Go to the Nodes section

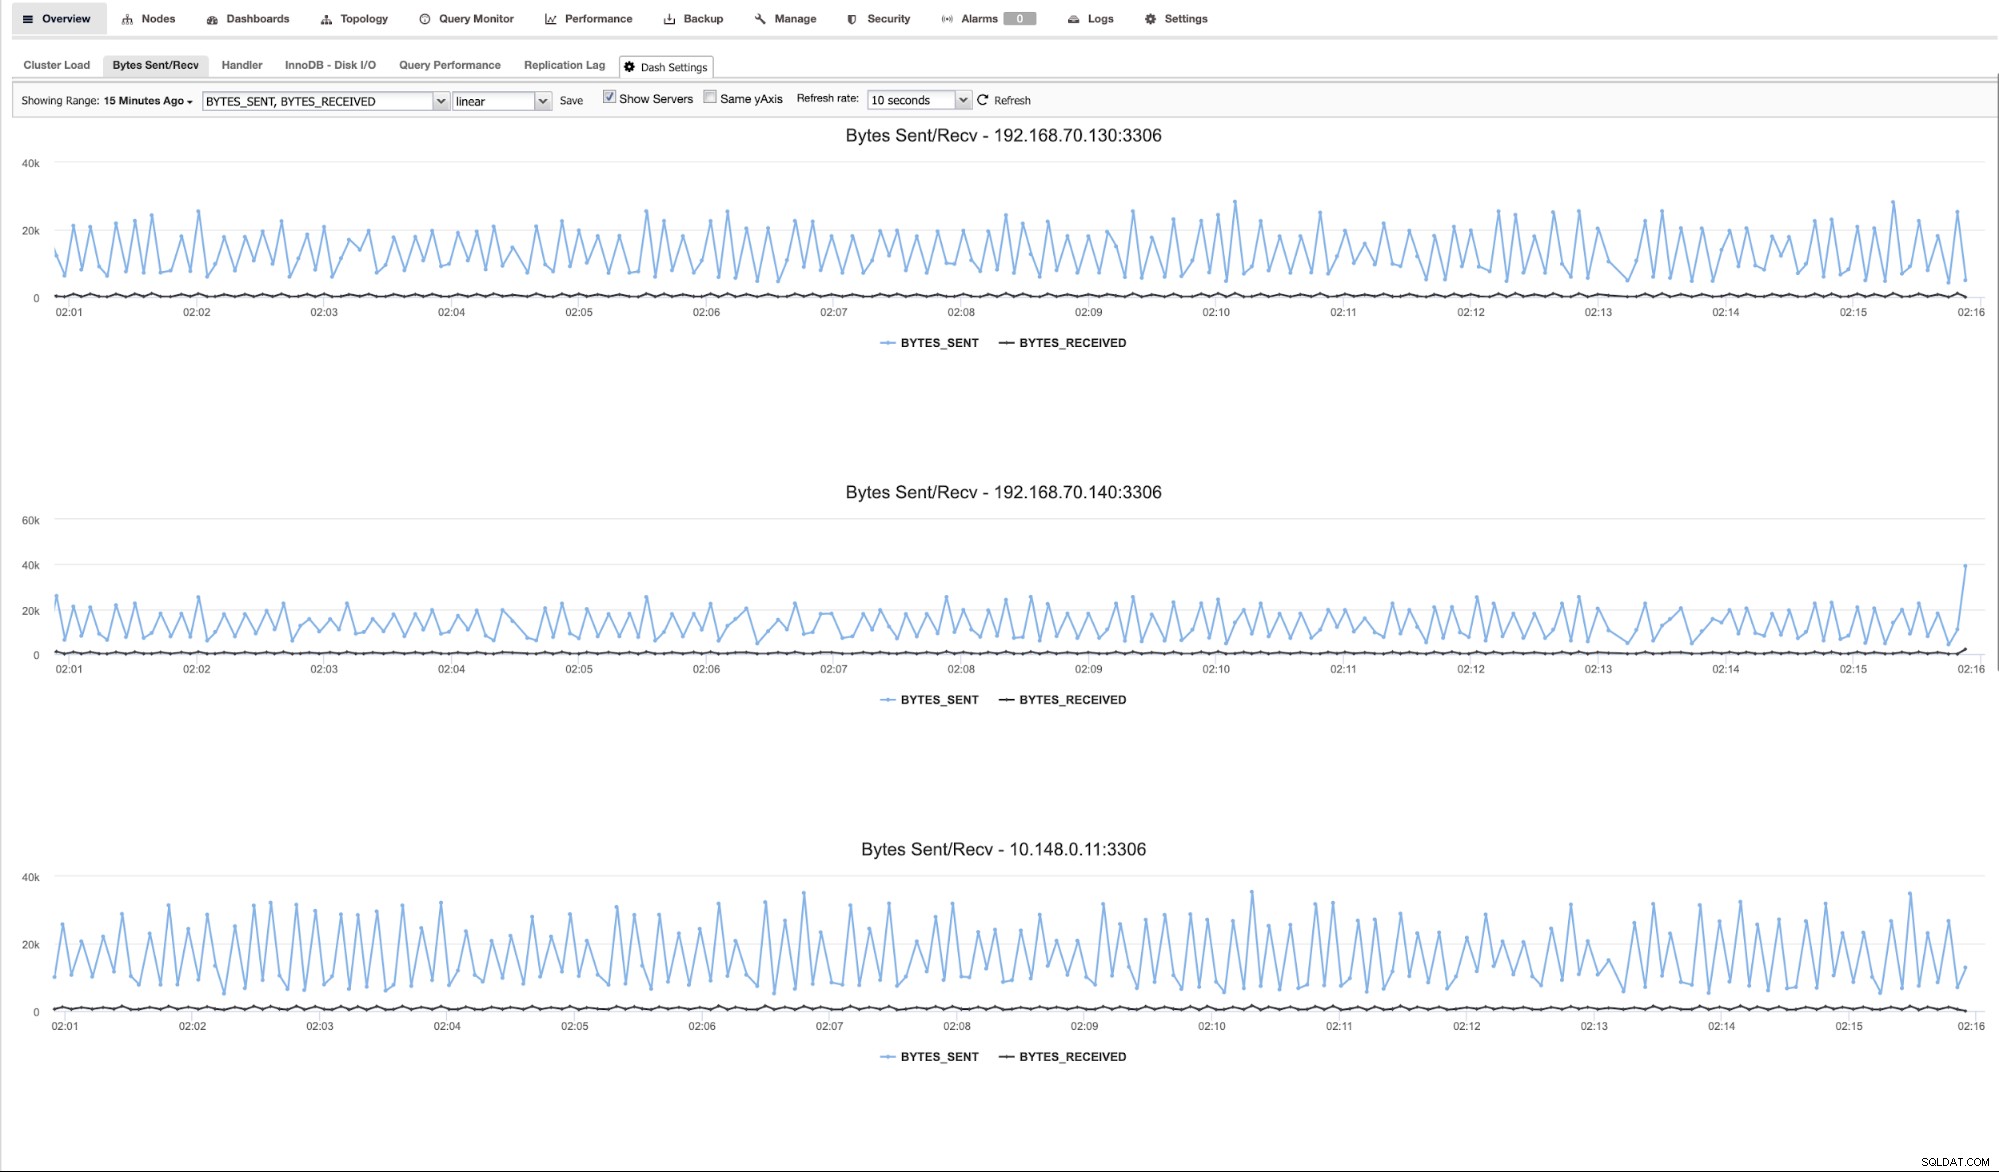coord(148,19)
